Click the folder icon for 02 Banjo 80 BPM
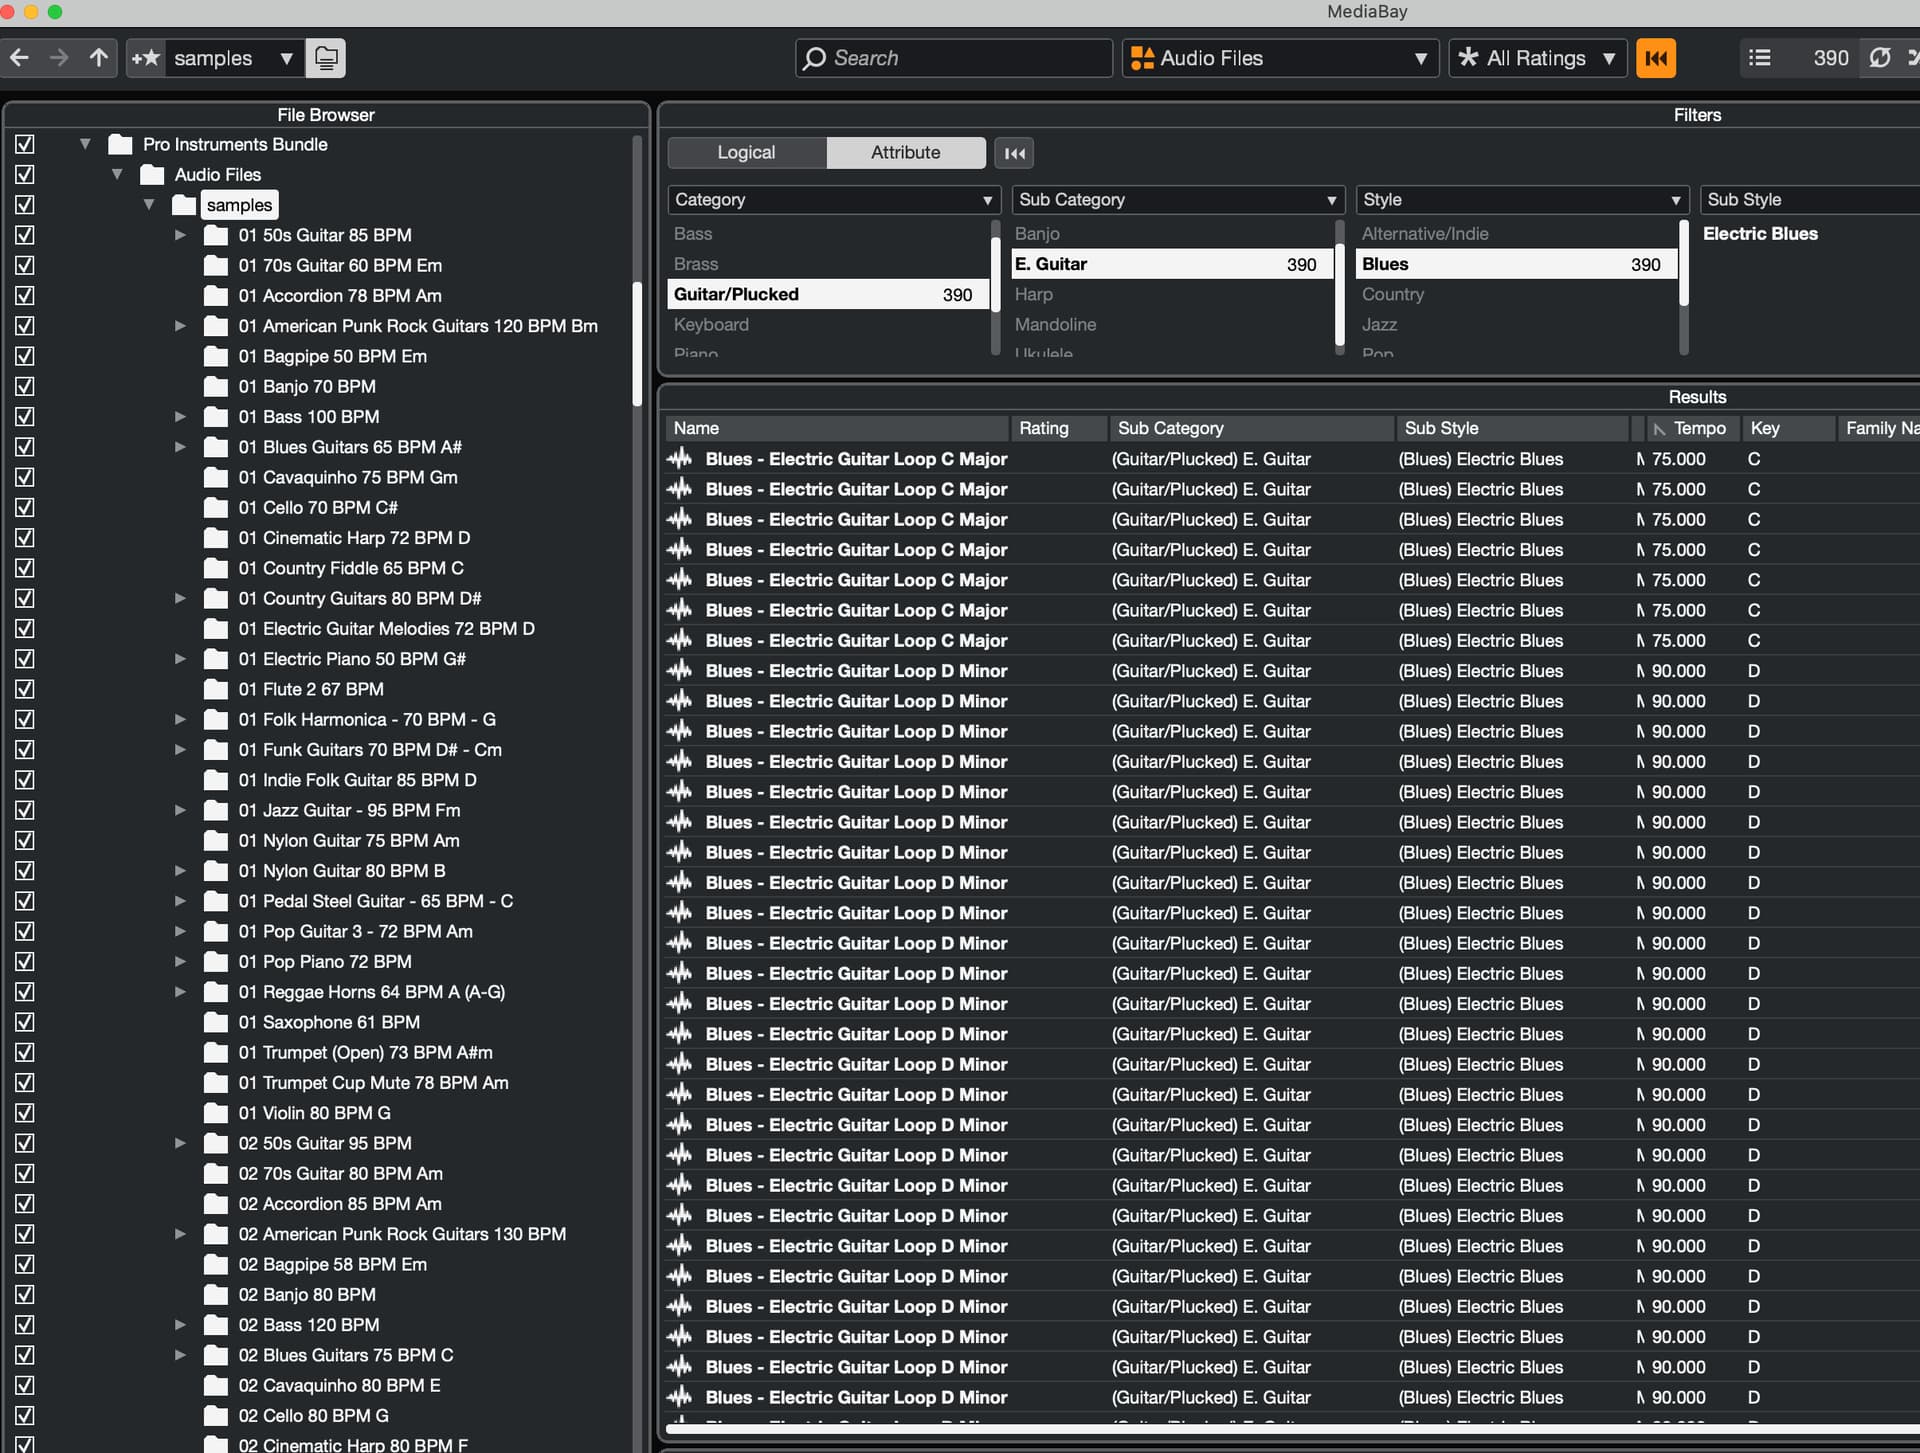 [x=216, y=1295]
